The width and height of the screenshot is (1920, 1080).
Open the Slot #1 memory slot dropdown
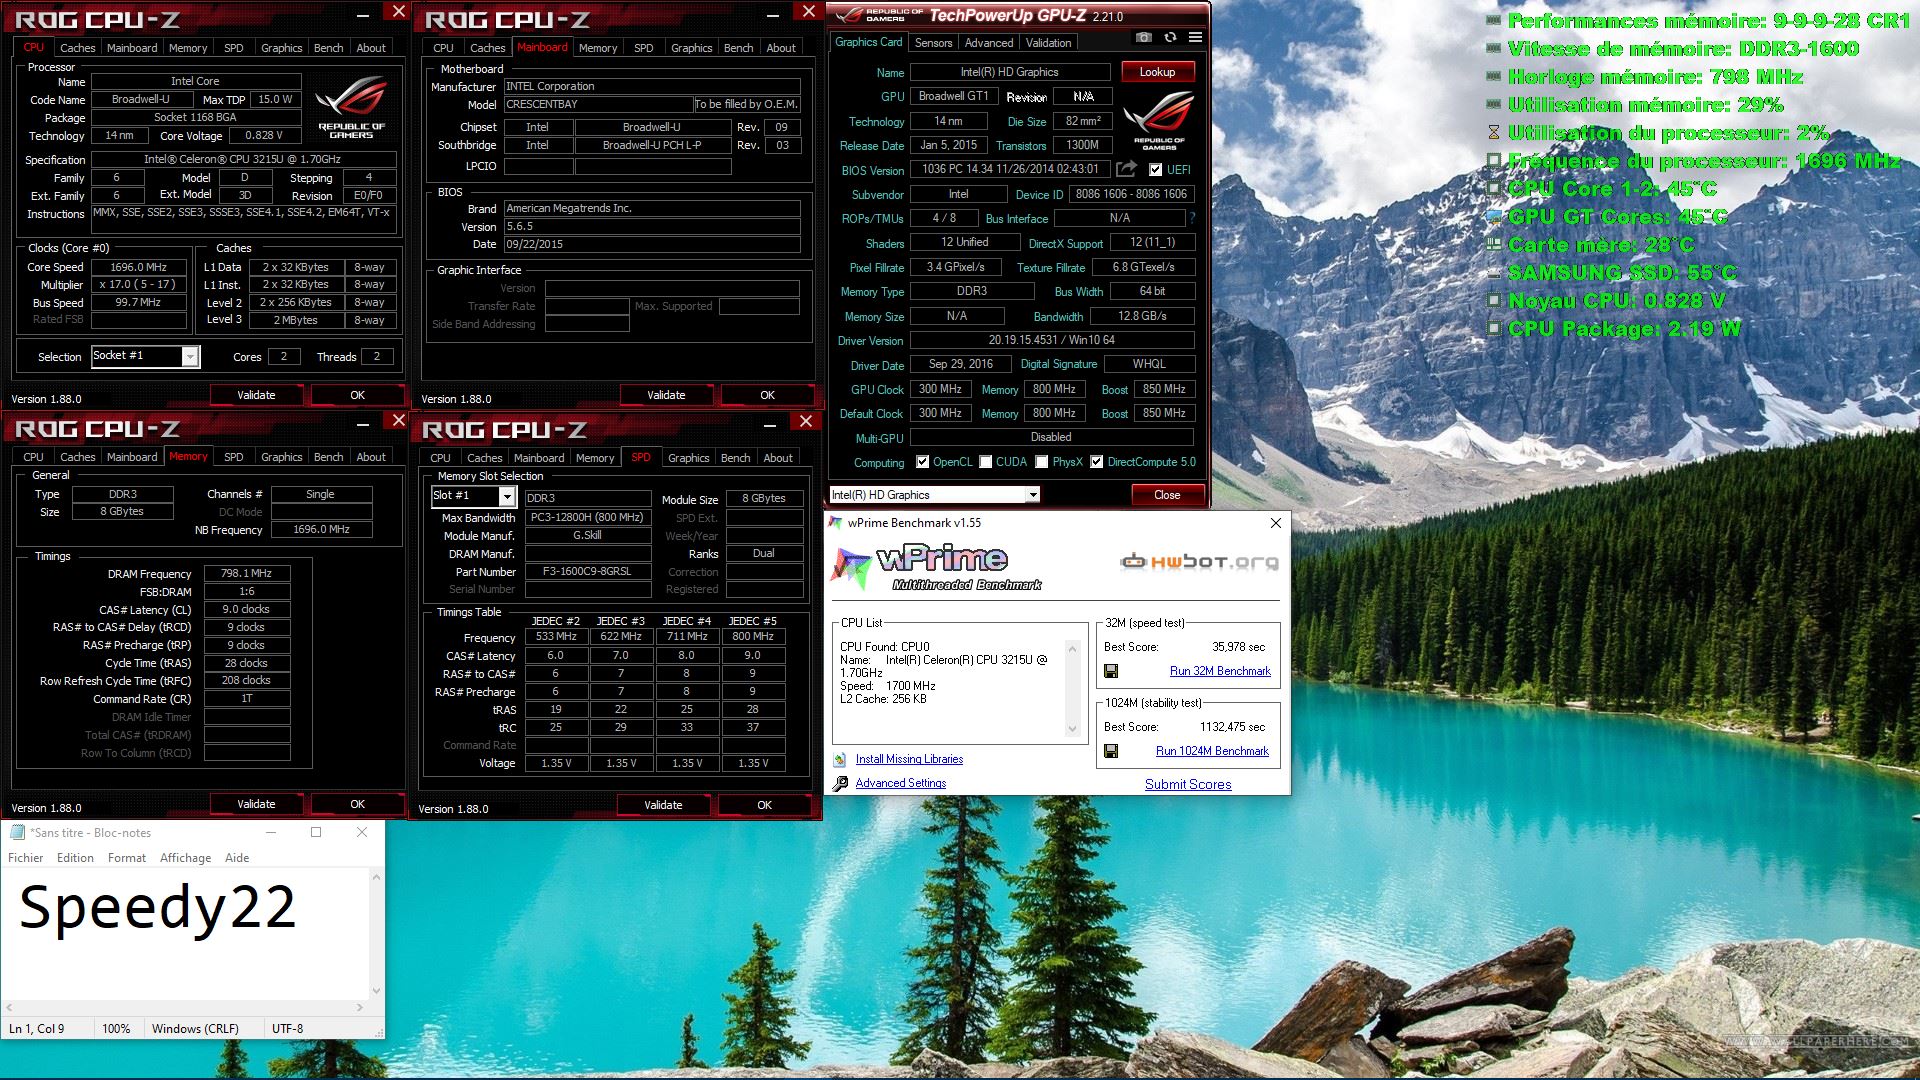[507, 497]
